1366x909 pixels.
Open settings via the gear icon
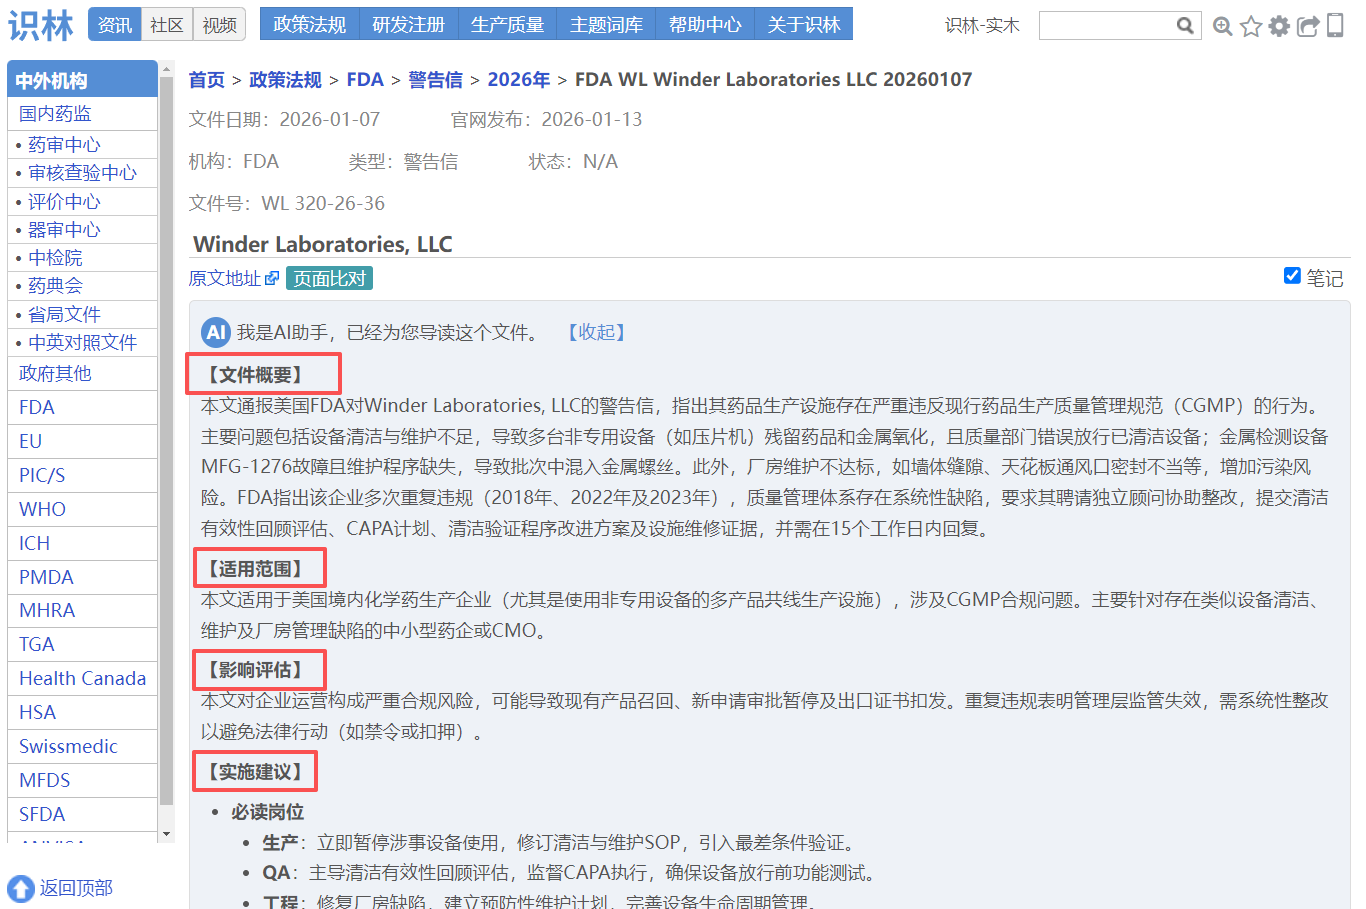(x=1279, y=26)
